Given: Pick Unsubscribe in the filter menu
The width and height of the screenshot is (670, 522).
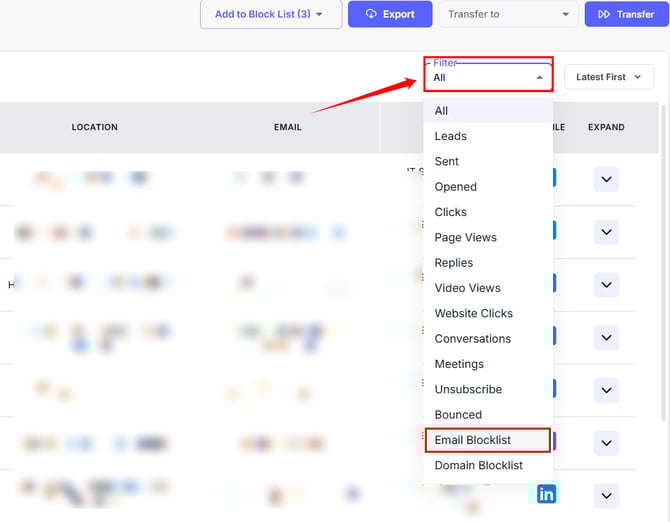Looking at the screenshot, I should click(468, 389).
